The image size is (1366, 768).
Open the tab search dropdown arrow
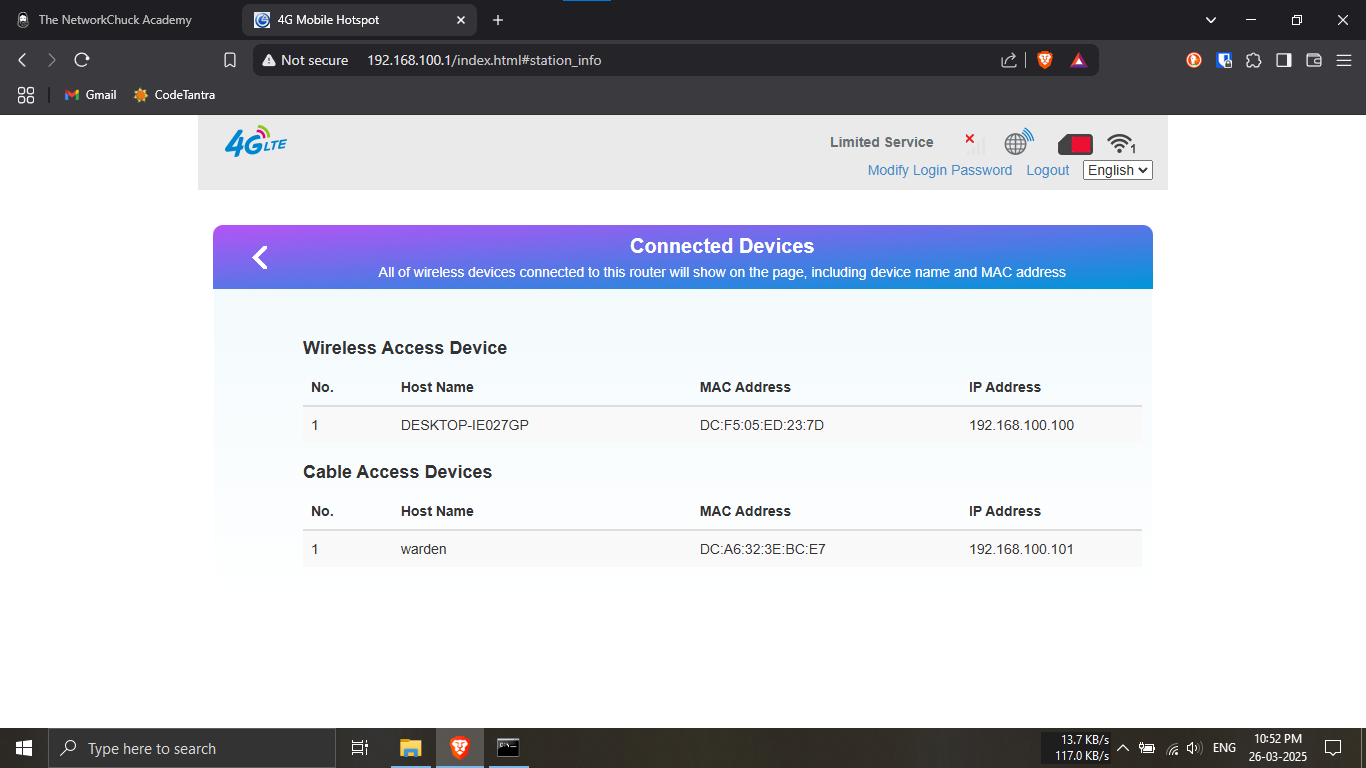1210,20
